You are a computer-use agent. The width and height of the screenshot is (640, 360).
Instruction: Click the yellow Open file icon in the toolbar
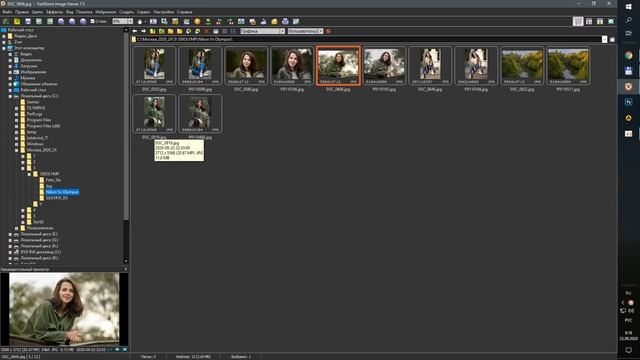point(17,21)
